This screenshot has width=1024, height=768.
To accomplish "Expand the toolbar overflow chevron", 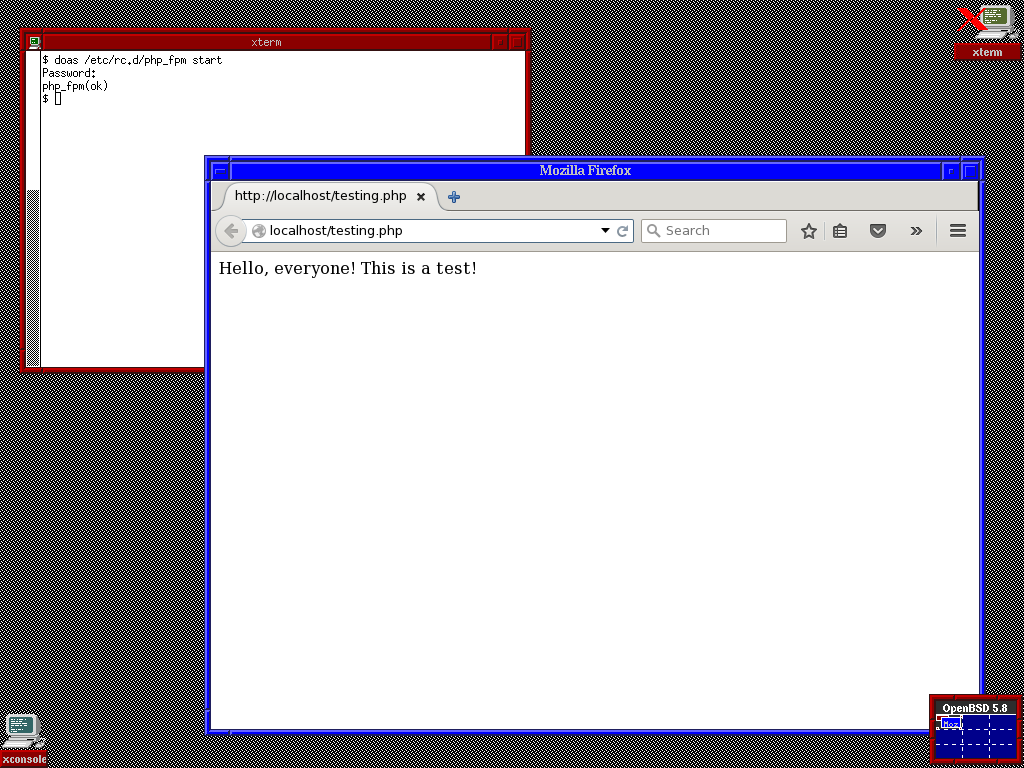I will (916, 231).
